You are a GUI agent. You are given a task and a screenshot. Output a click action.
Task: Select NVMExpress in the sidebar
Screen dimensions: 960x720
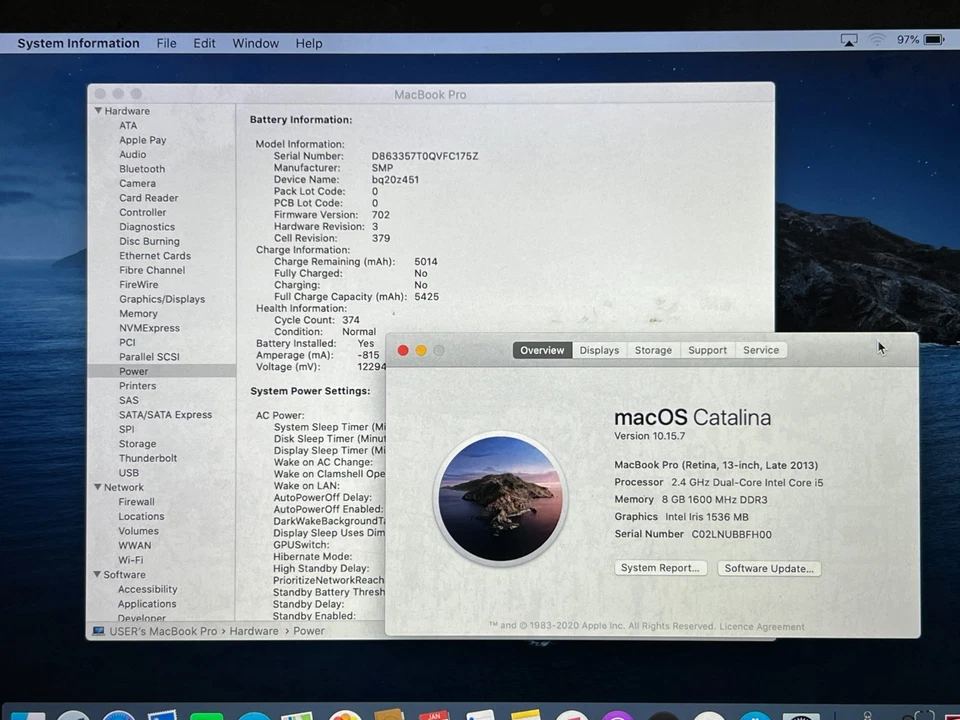(149, 328)
